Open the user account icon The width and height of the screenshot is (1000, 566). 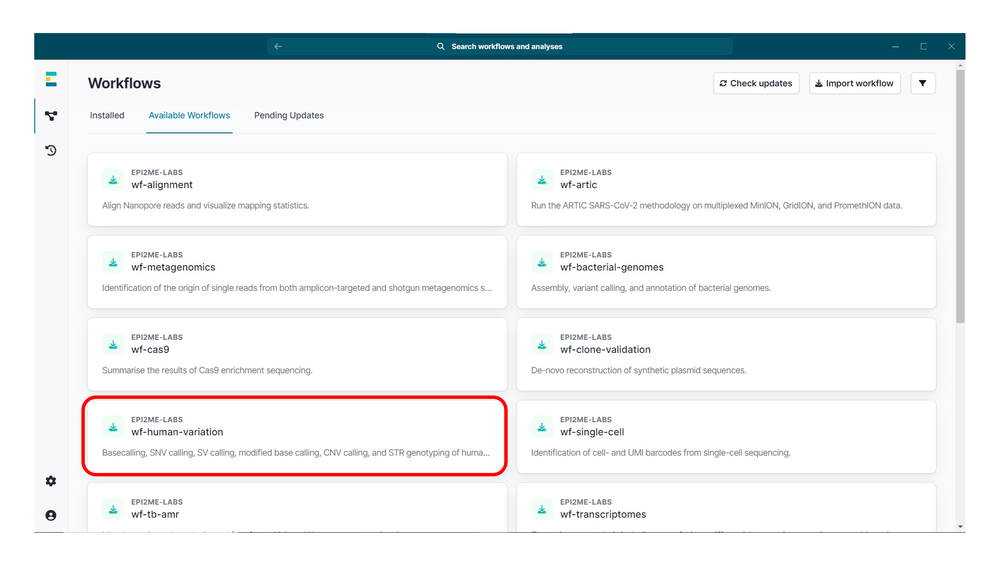click(51, 515)
